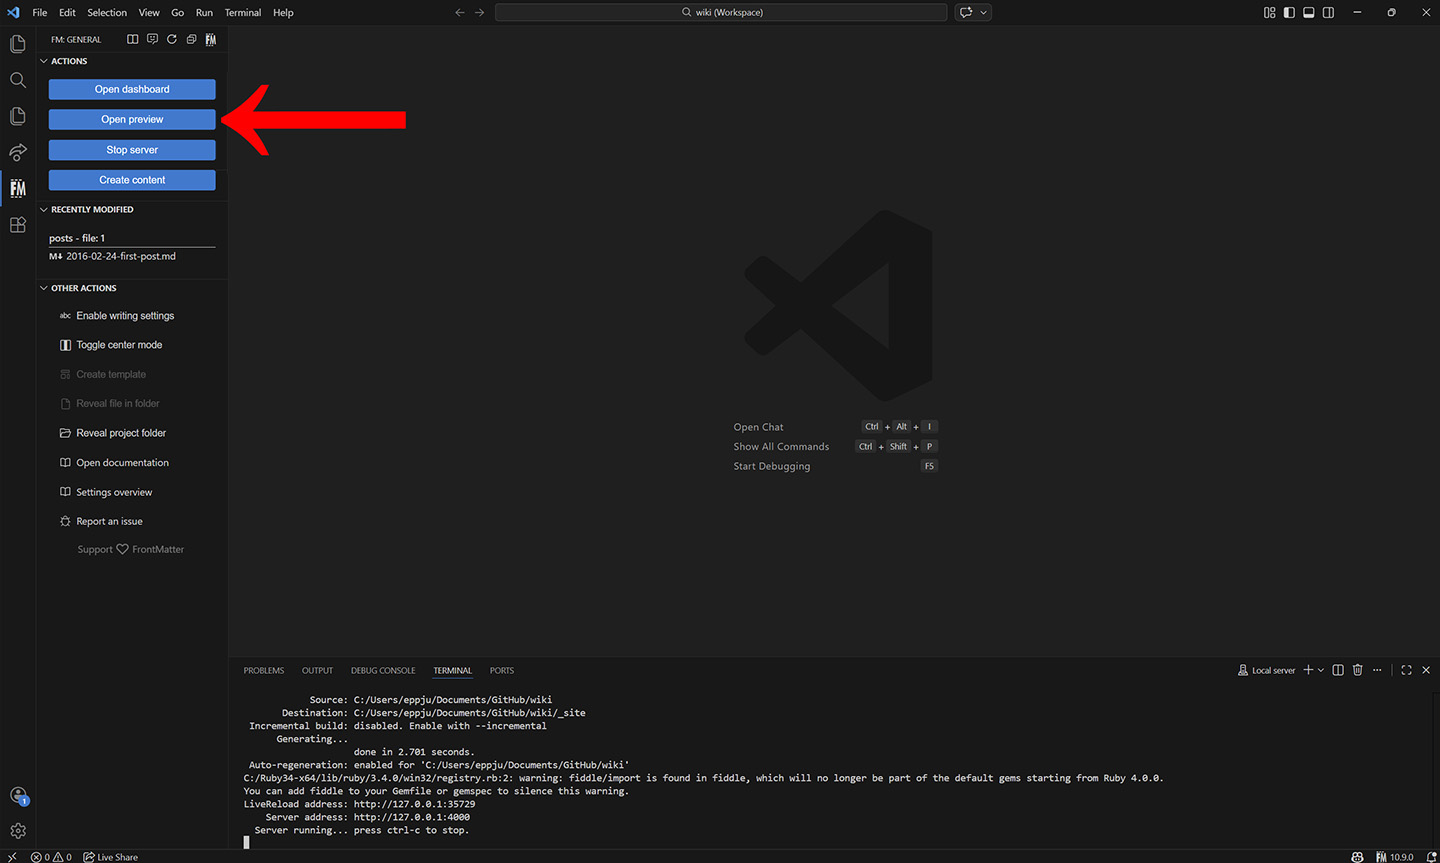Go forward with the right arrow
The width and height of the screenshot is (1440, 863).
click(x=480, y=12)
